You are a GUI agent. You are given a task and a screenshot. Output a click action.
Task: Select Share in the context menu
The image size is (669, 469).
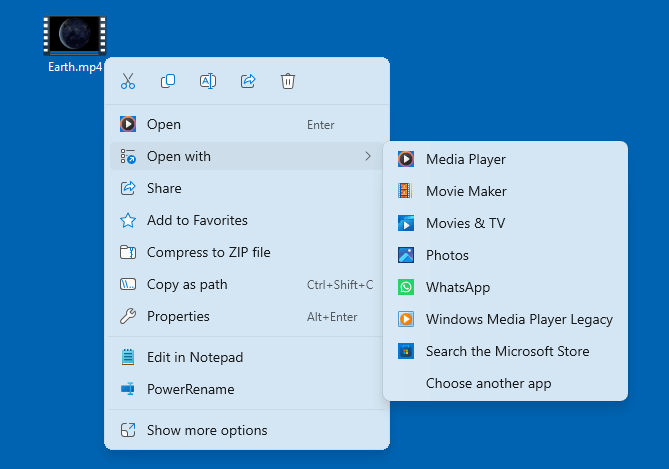[247, 188]
